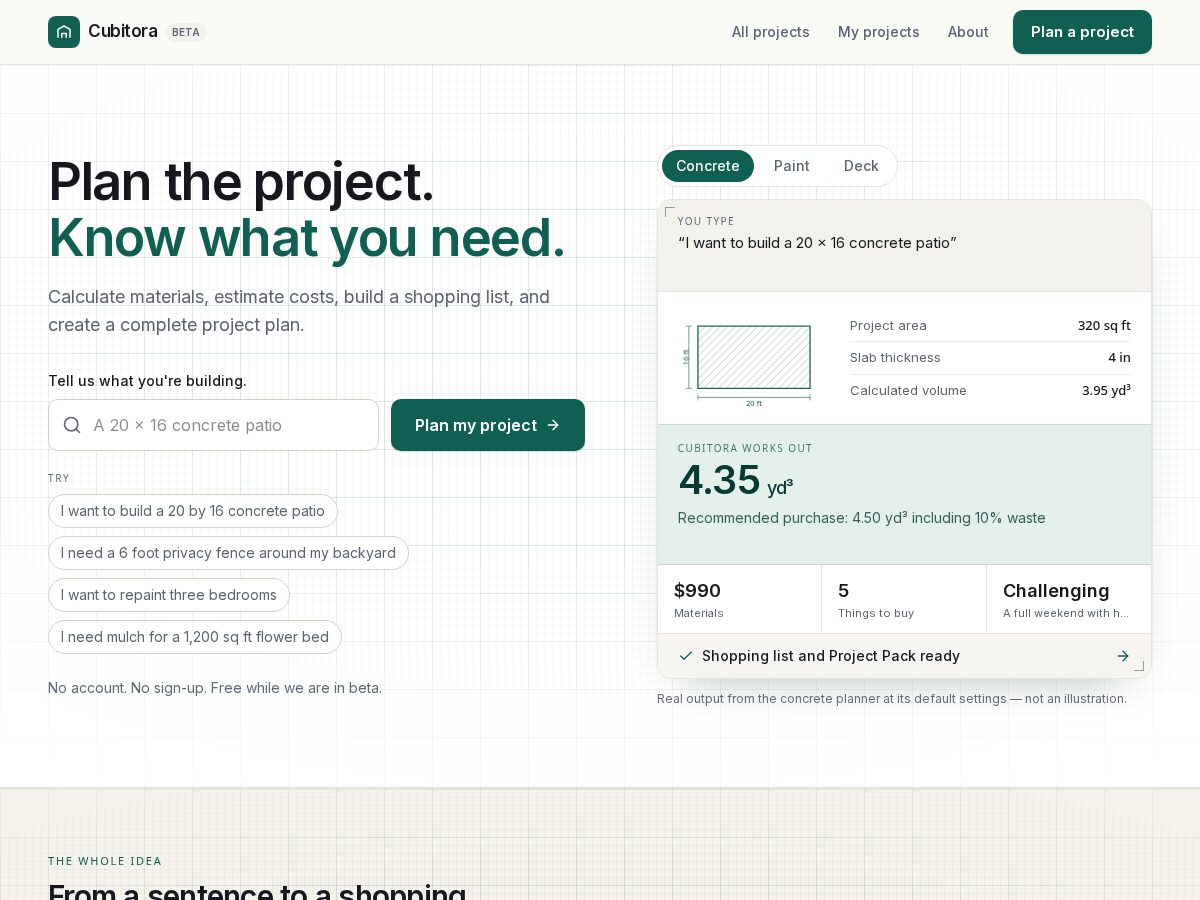Click the 3.95 yd³ calculated volume value

point(1106,390)
